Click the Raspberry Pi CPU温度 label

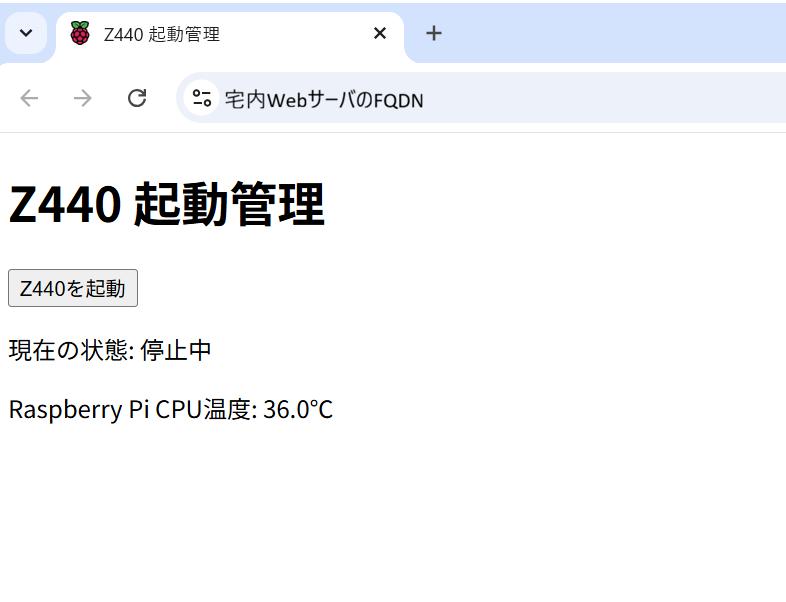pyautogui.click(x=133, y=410)
